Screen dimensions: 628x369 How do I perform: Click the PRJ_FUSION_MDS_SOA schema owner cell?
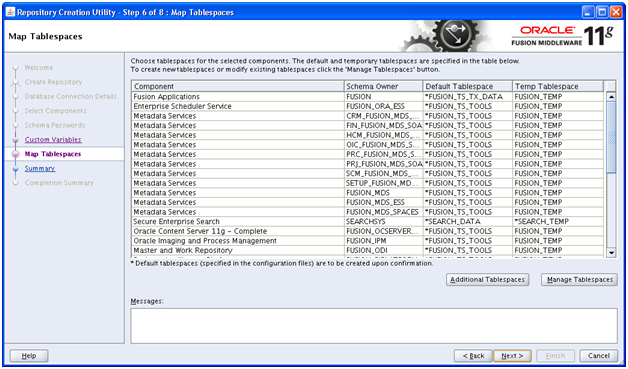383,164
